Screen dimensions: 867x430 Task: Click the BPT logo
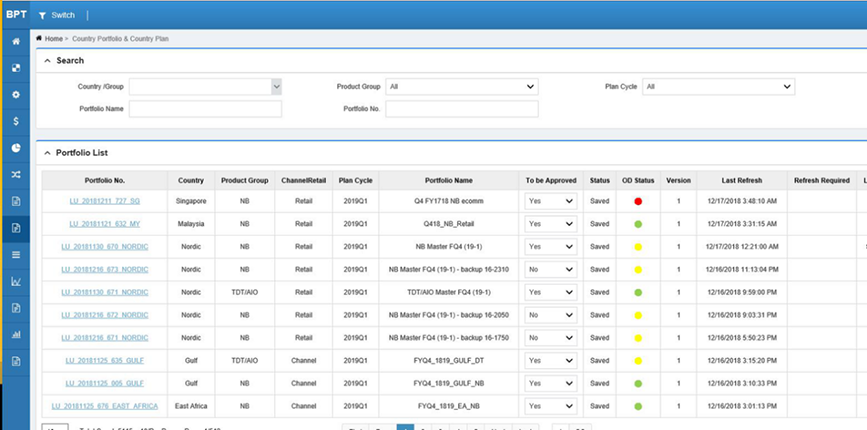[16, 14]
